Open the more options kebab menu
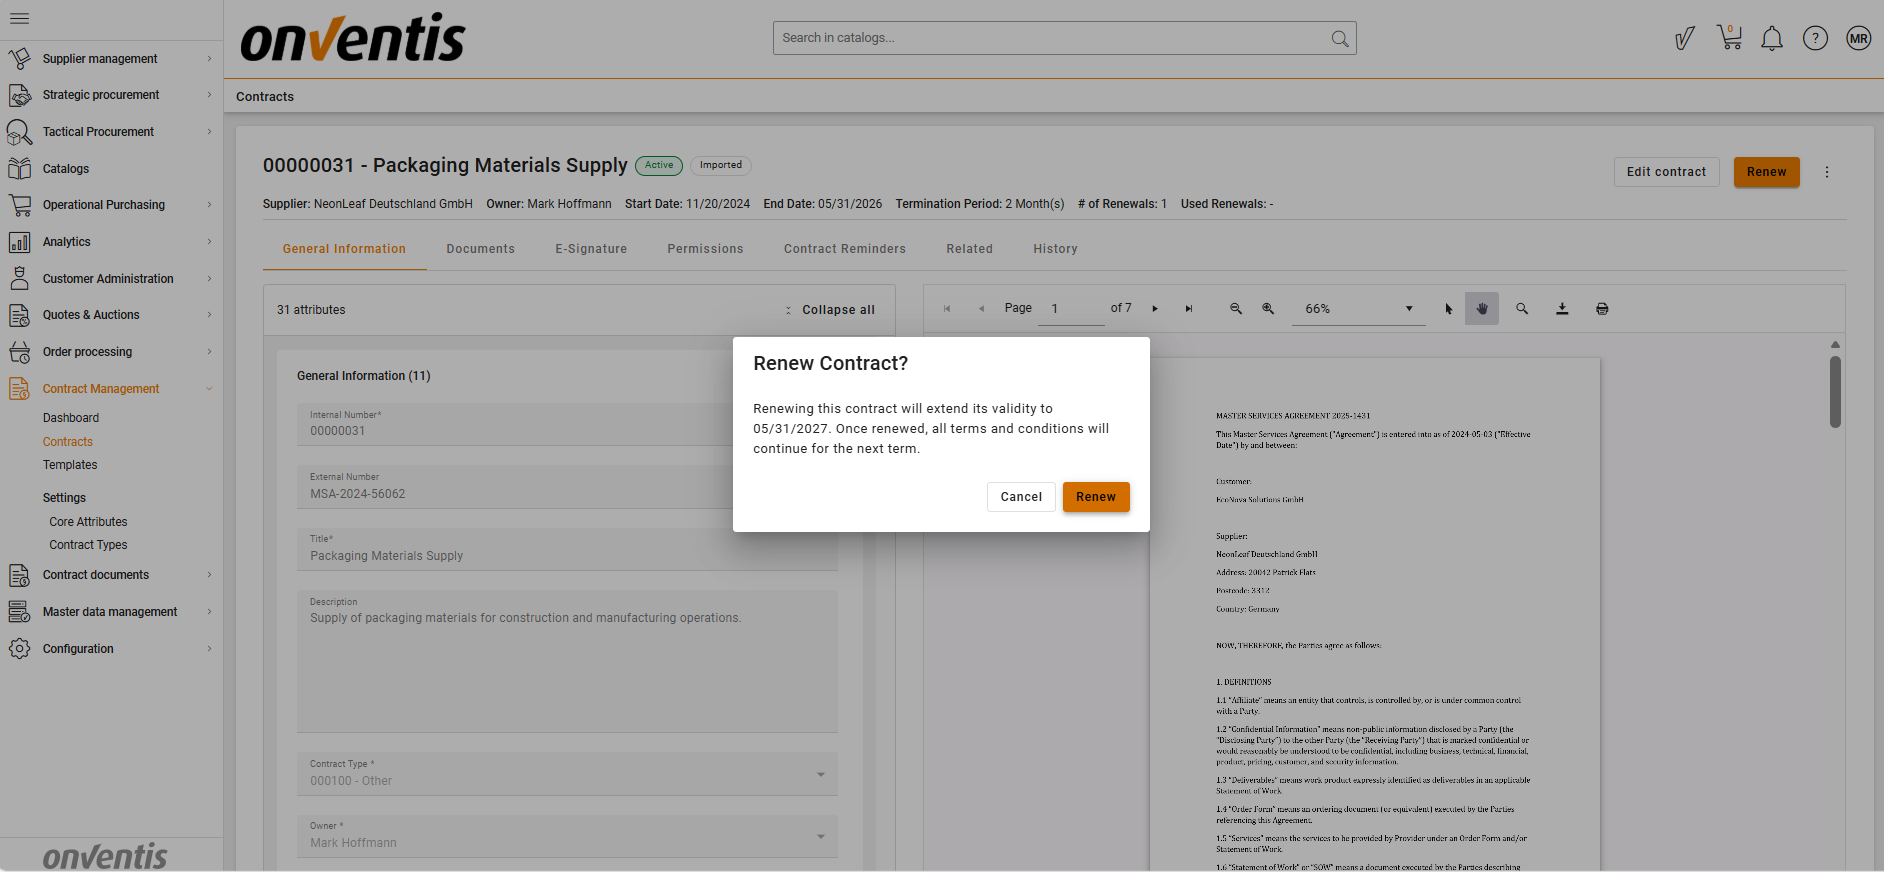 [x=1826, y=172]
